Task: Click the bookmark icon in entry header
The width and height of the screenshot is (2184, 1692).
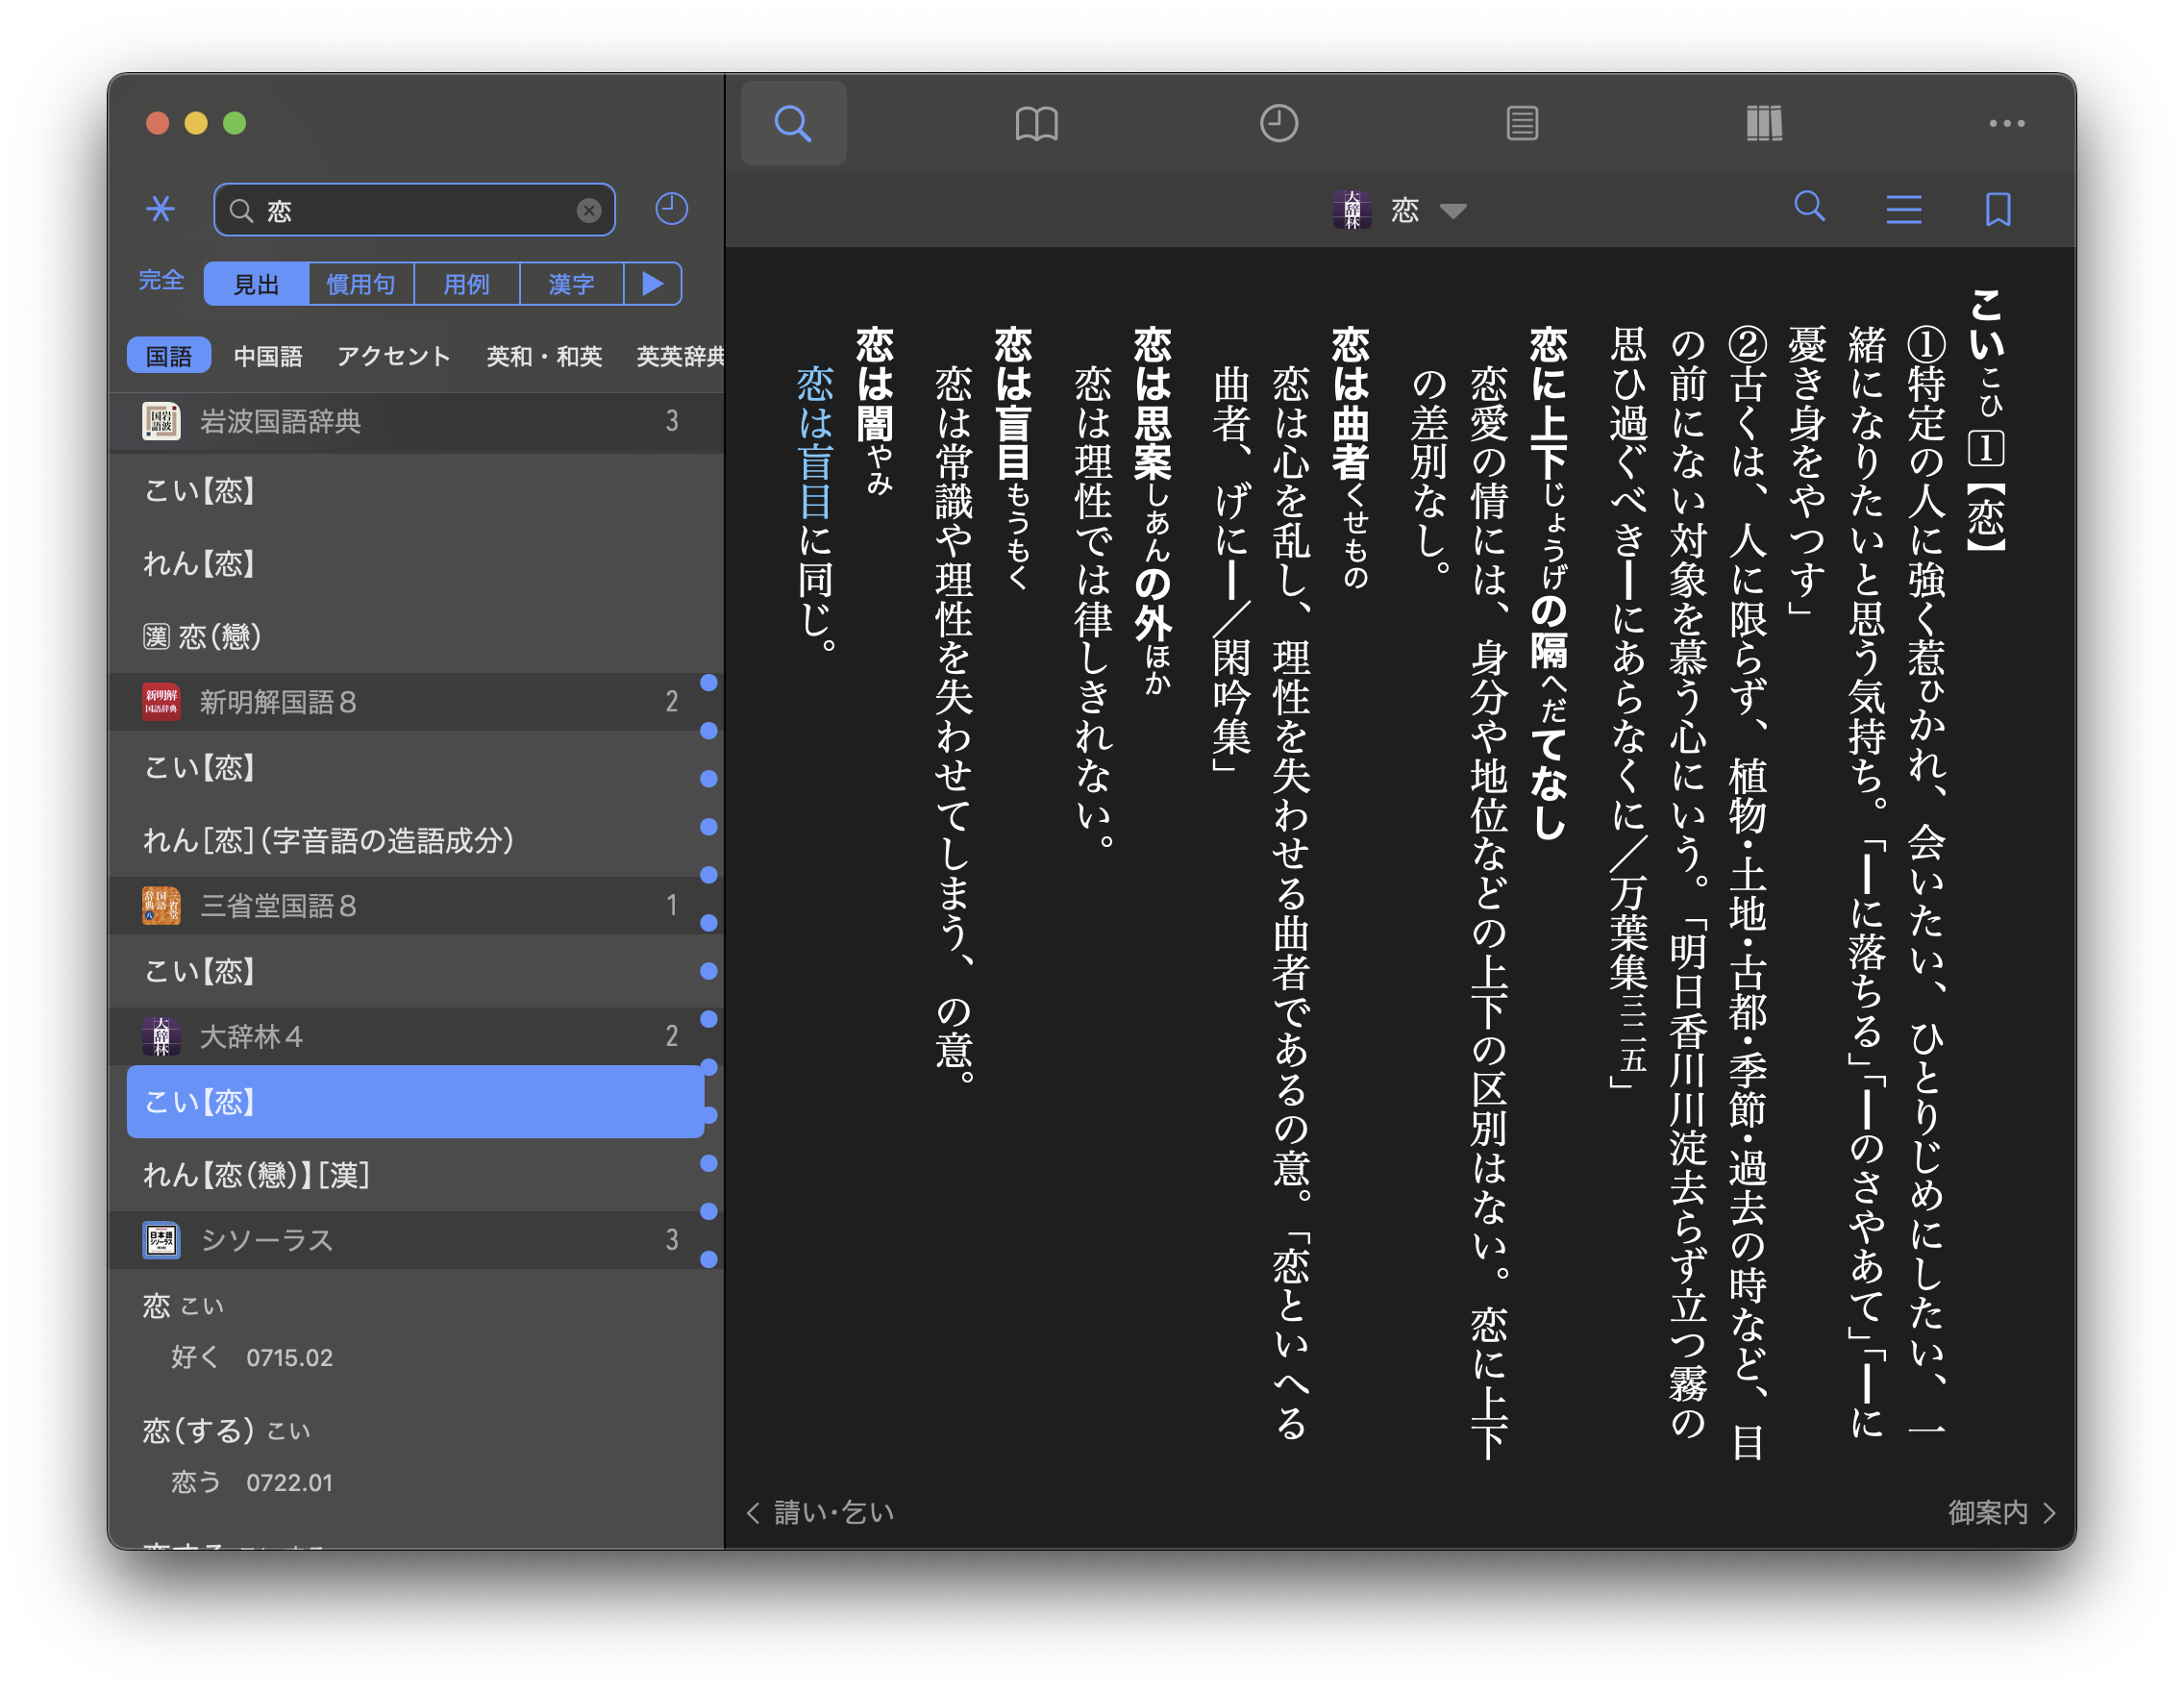Action: point(1997,209)
